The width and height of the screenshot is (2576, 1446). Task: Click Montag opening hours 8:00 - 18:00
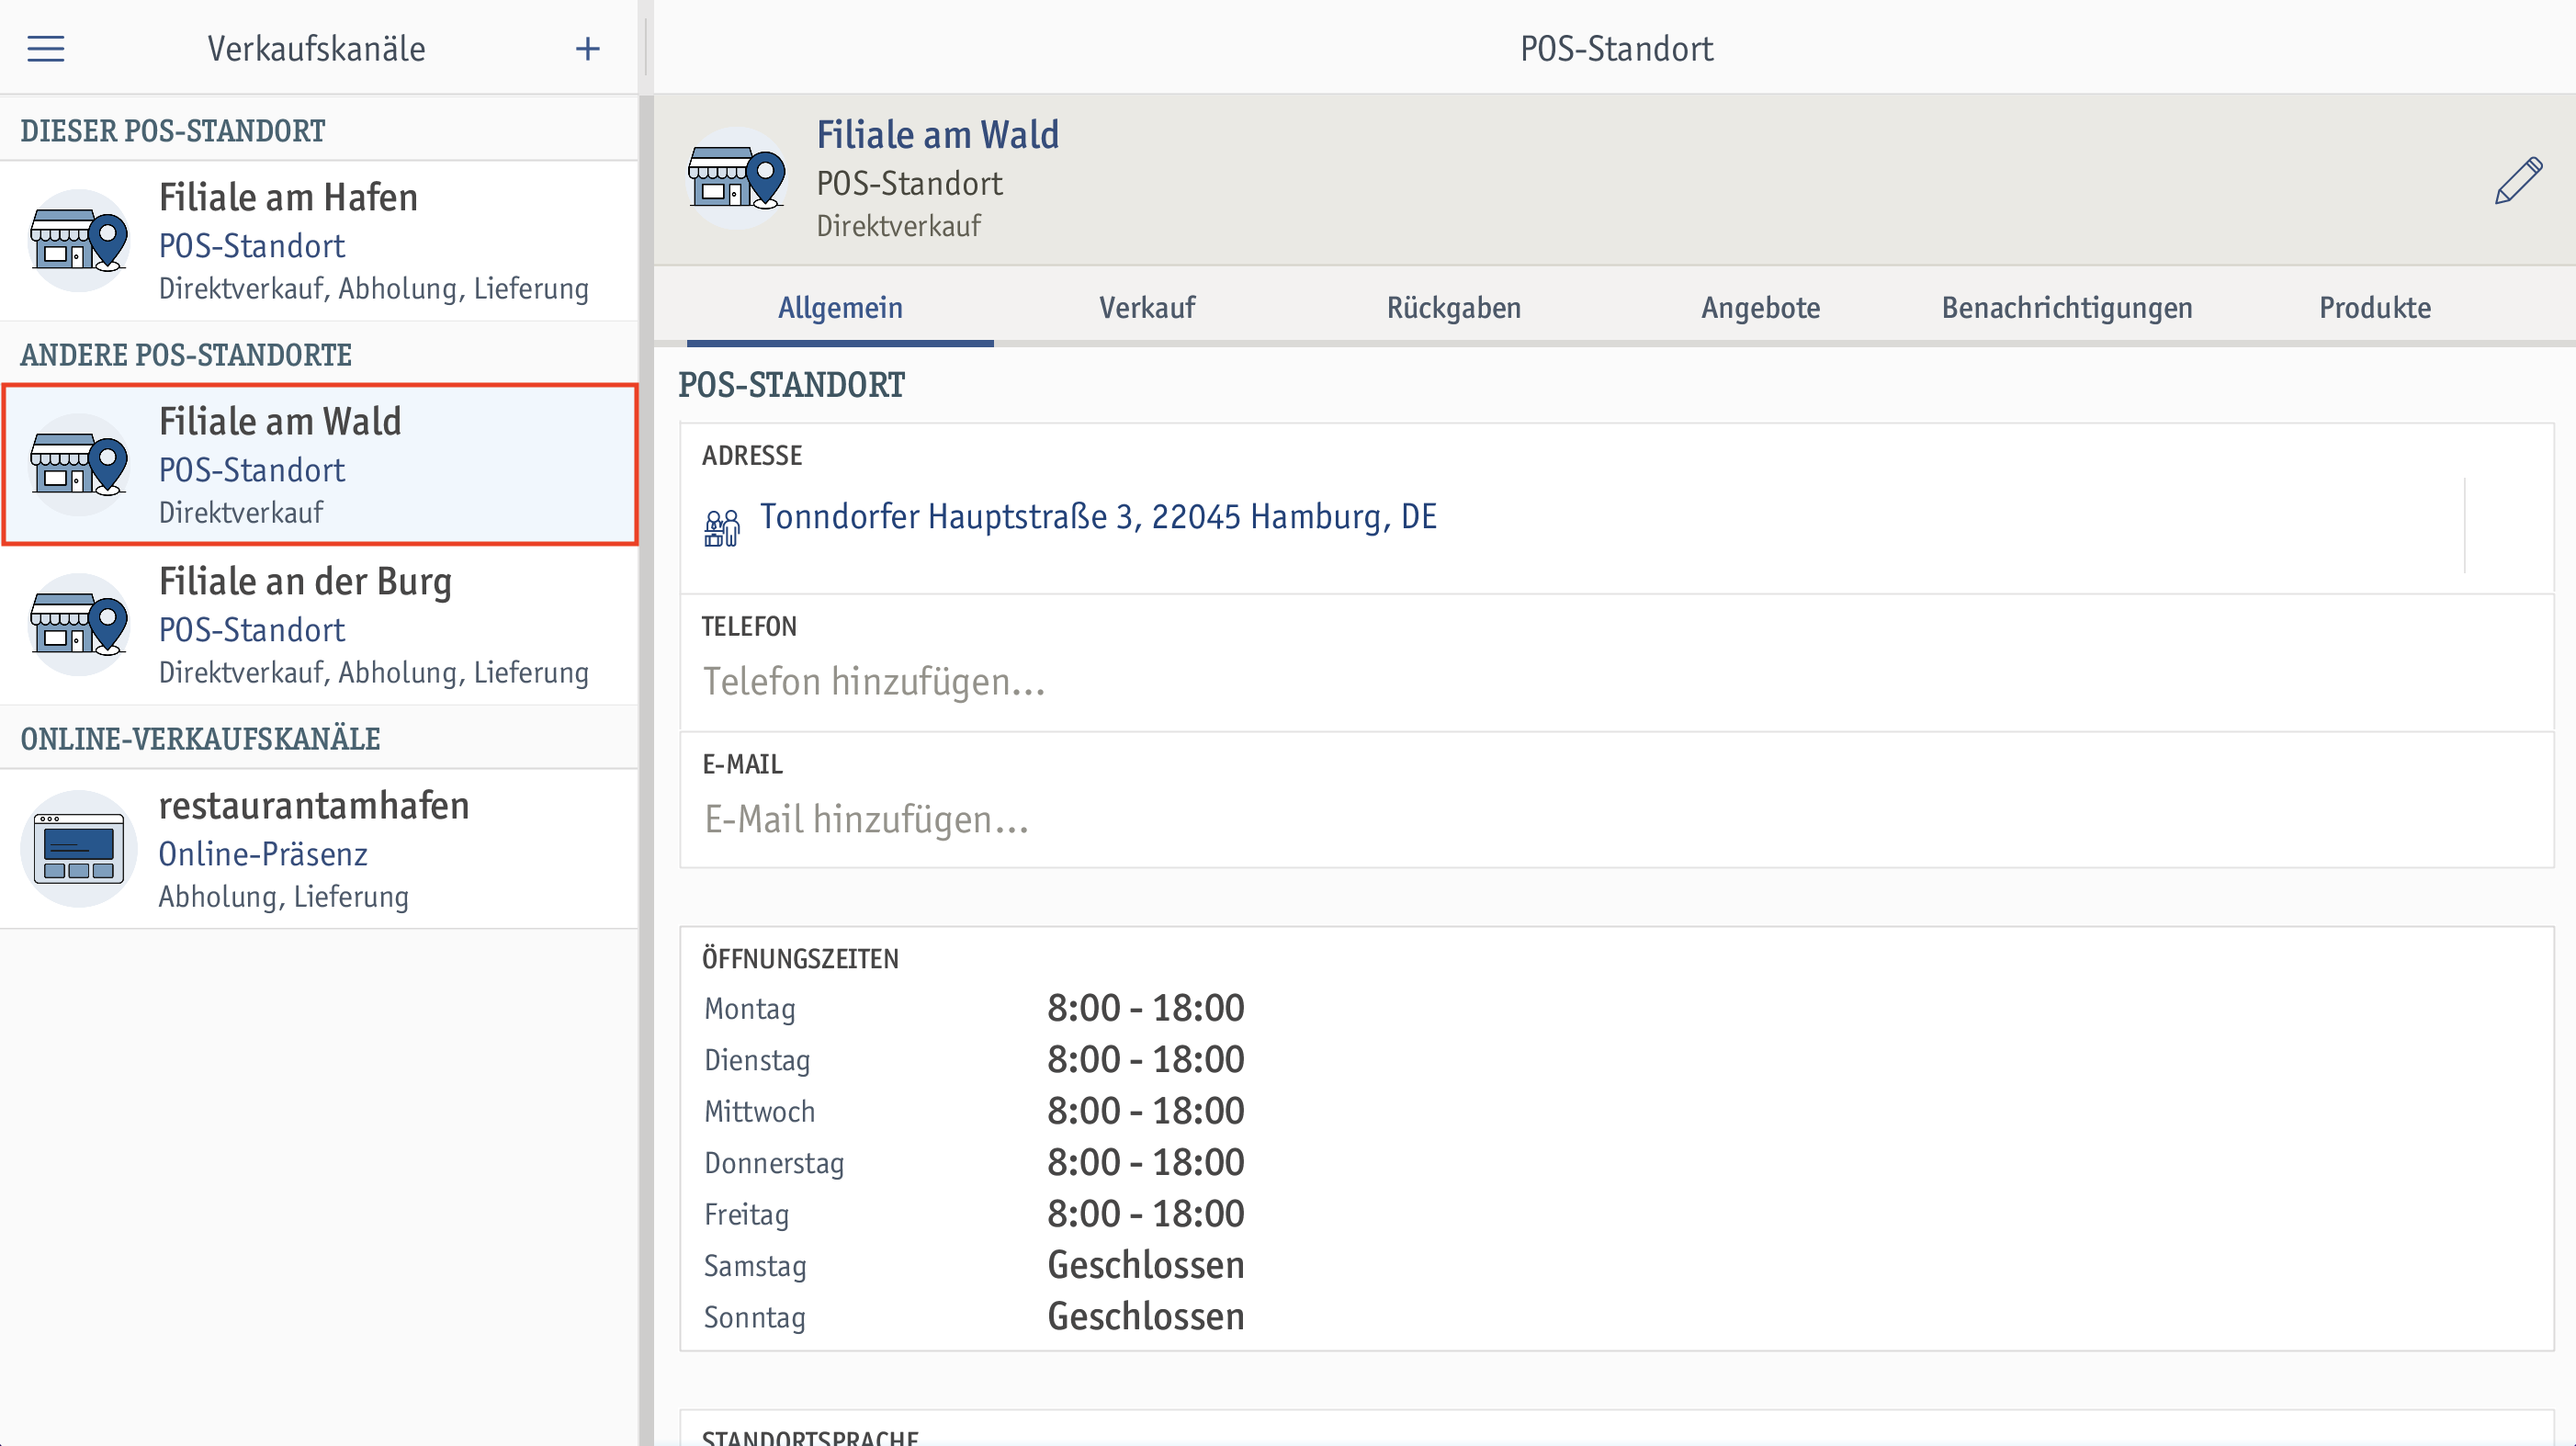click(x=1145, y=1008)
